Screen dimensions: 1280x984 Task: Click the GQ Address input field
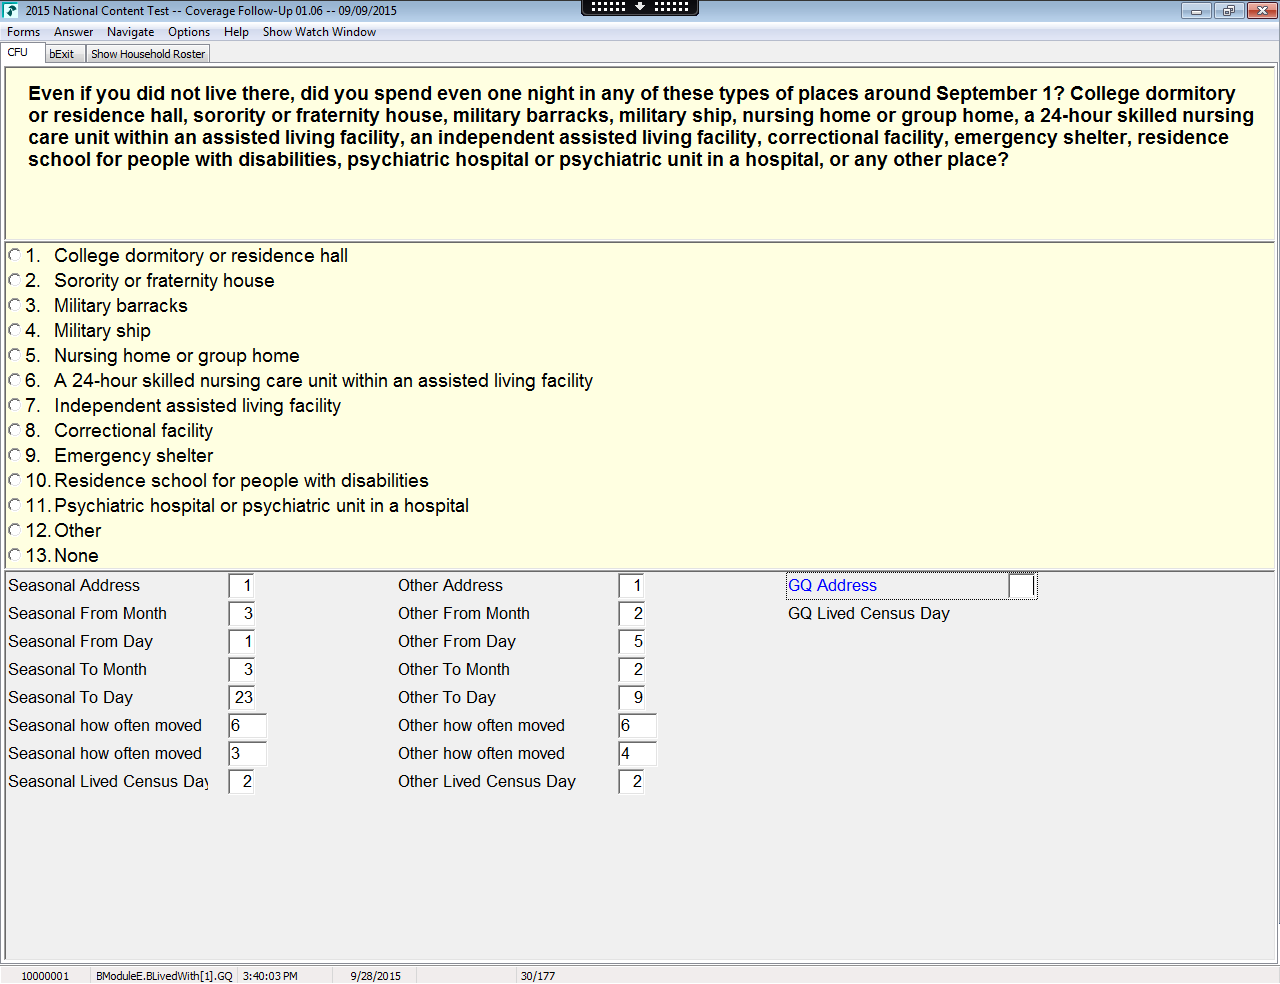click(x=1022, y=586)
